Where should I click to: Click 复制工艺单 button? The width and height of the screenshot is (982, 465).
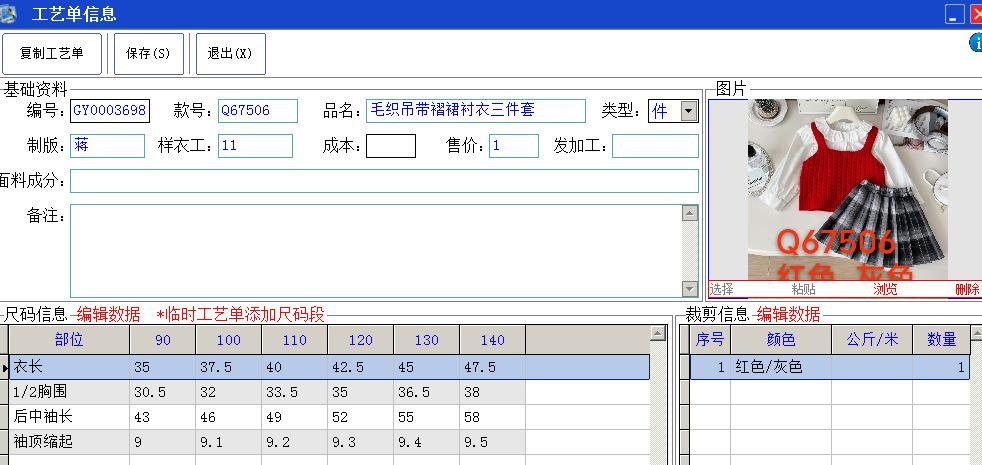coord(52,54)
